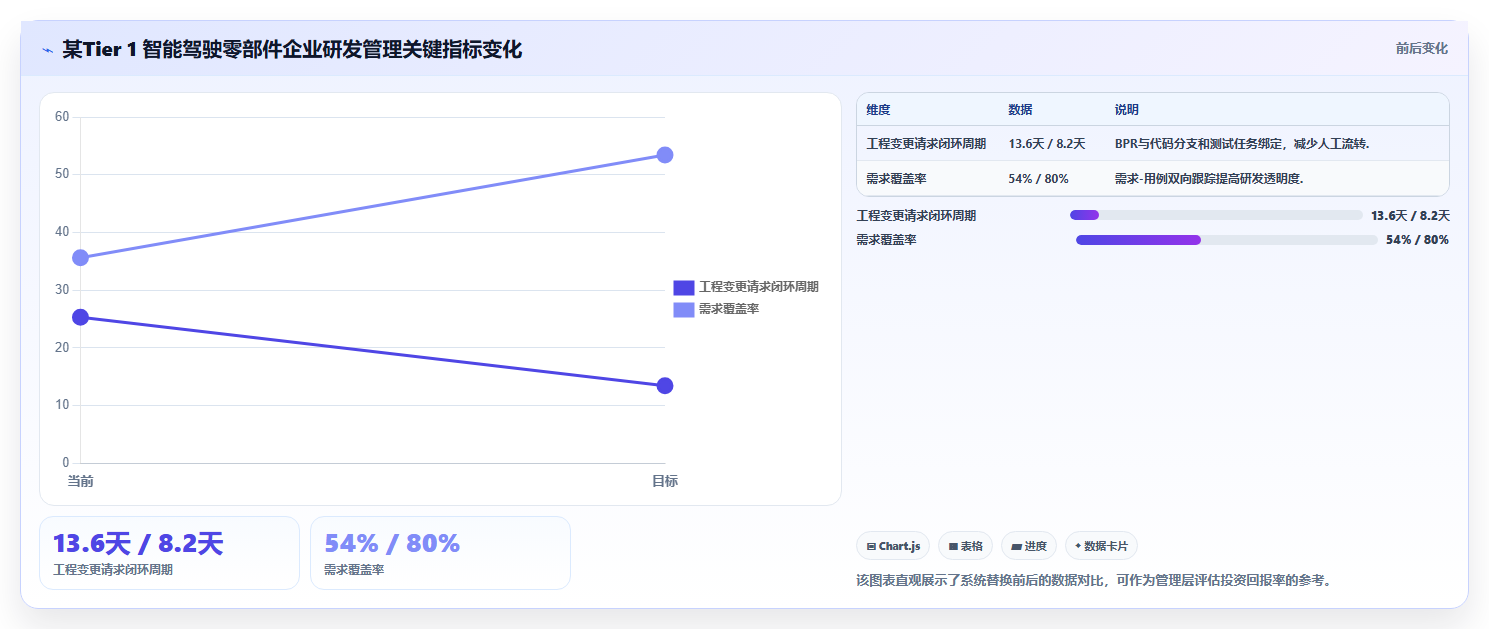Click the 数据卡片 tag
1489x629 pixels.
coord(1101,546)
